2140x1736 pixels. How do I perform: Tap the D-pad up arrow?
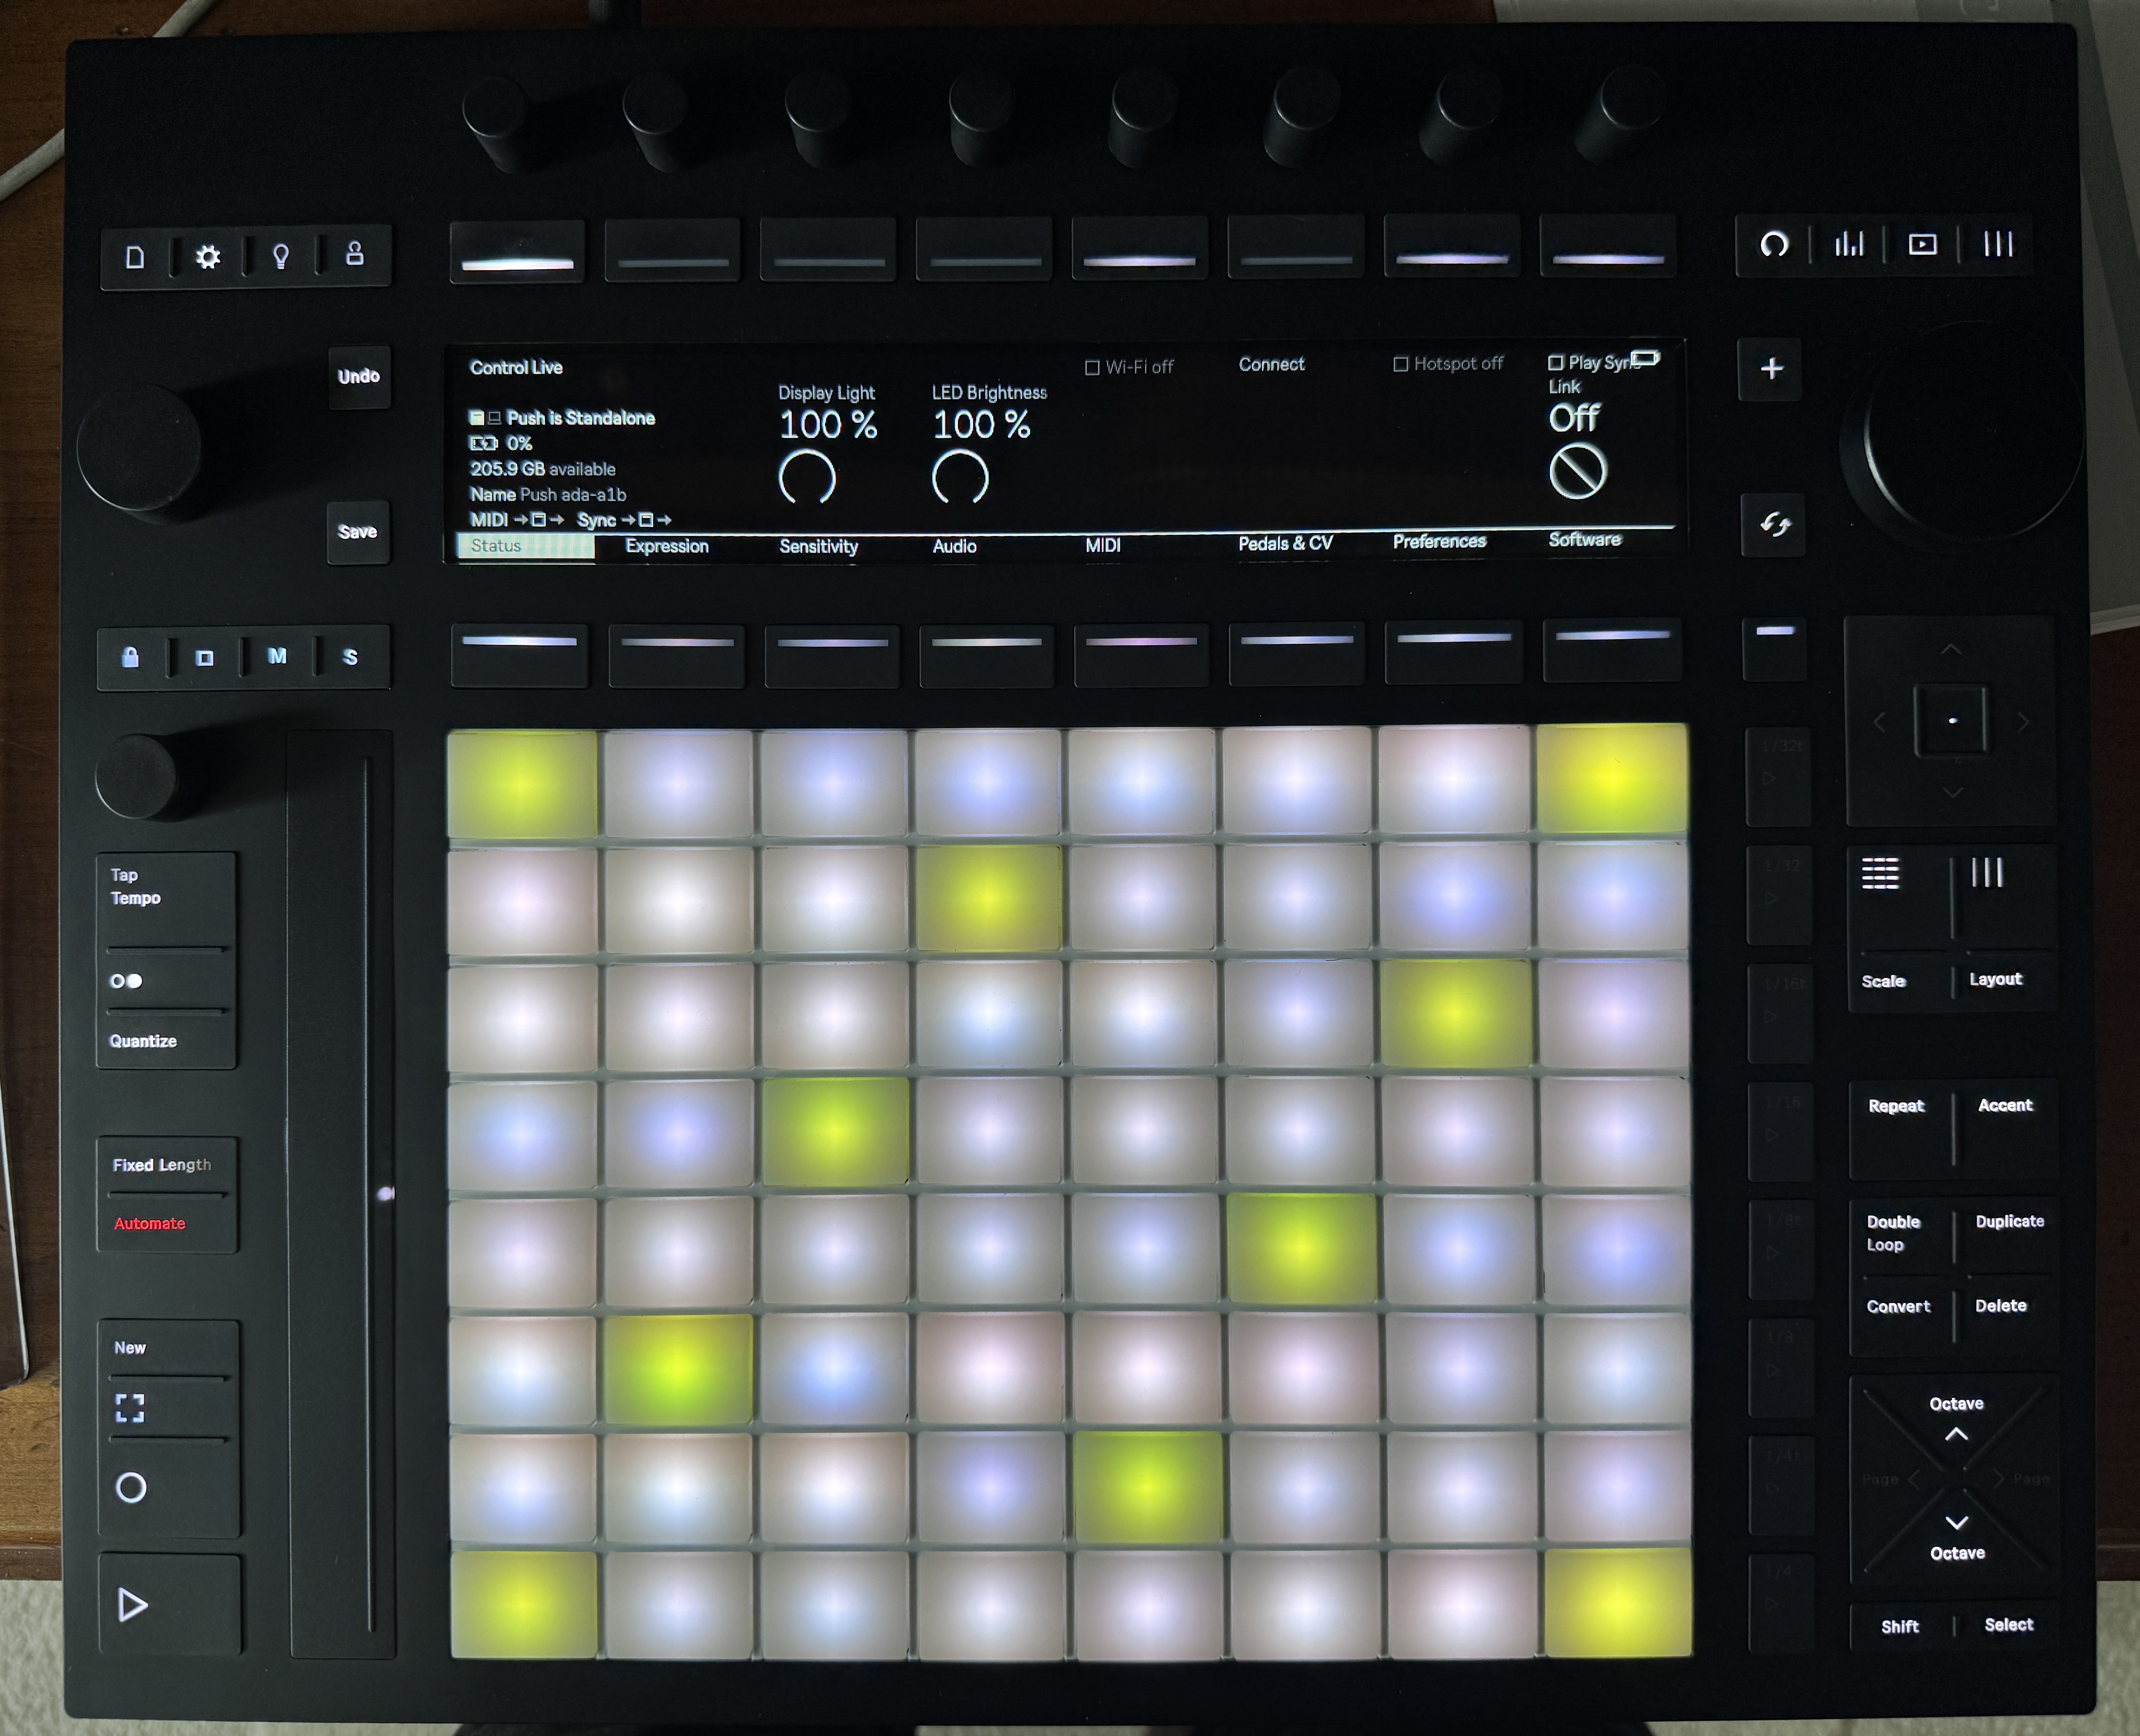click(1951, 650)
